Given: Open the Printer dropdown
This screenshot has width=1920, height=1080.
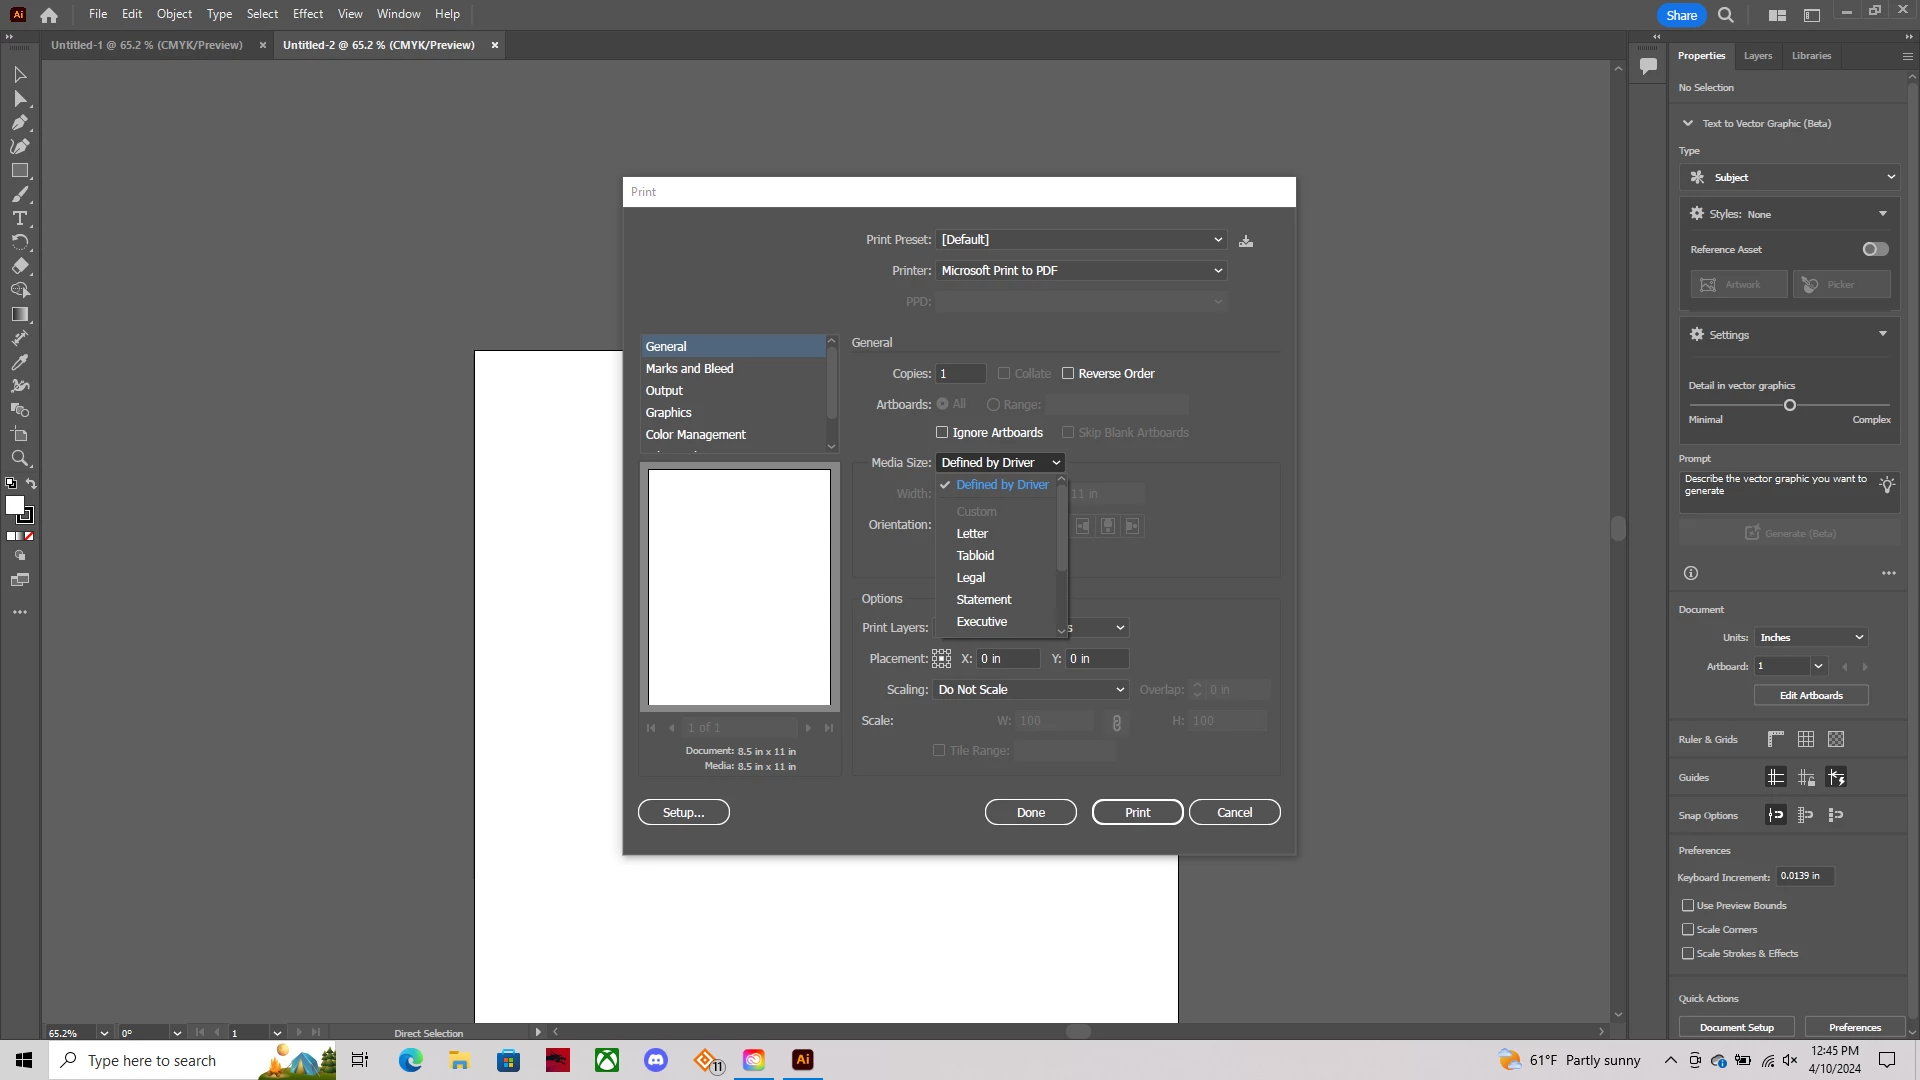Looking at the screenshot, I should click(x=1080, y=271).
